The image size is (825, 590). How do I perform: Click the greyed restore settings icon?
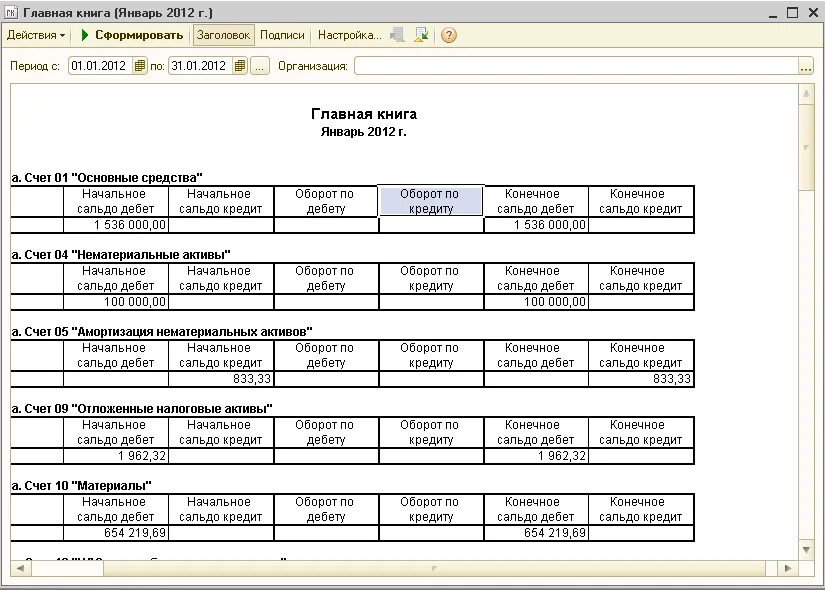click(x=398, y=35)
